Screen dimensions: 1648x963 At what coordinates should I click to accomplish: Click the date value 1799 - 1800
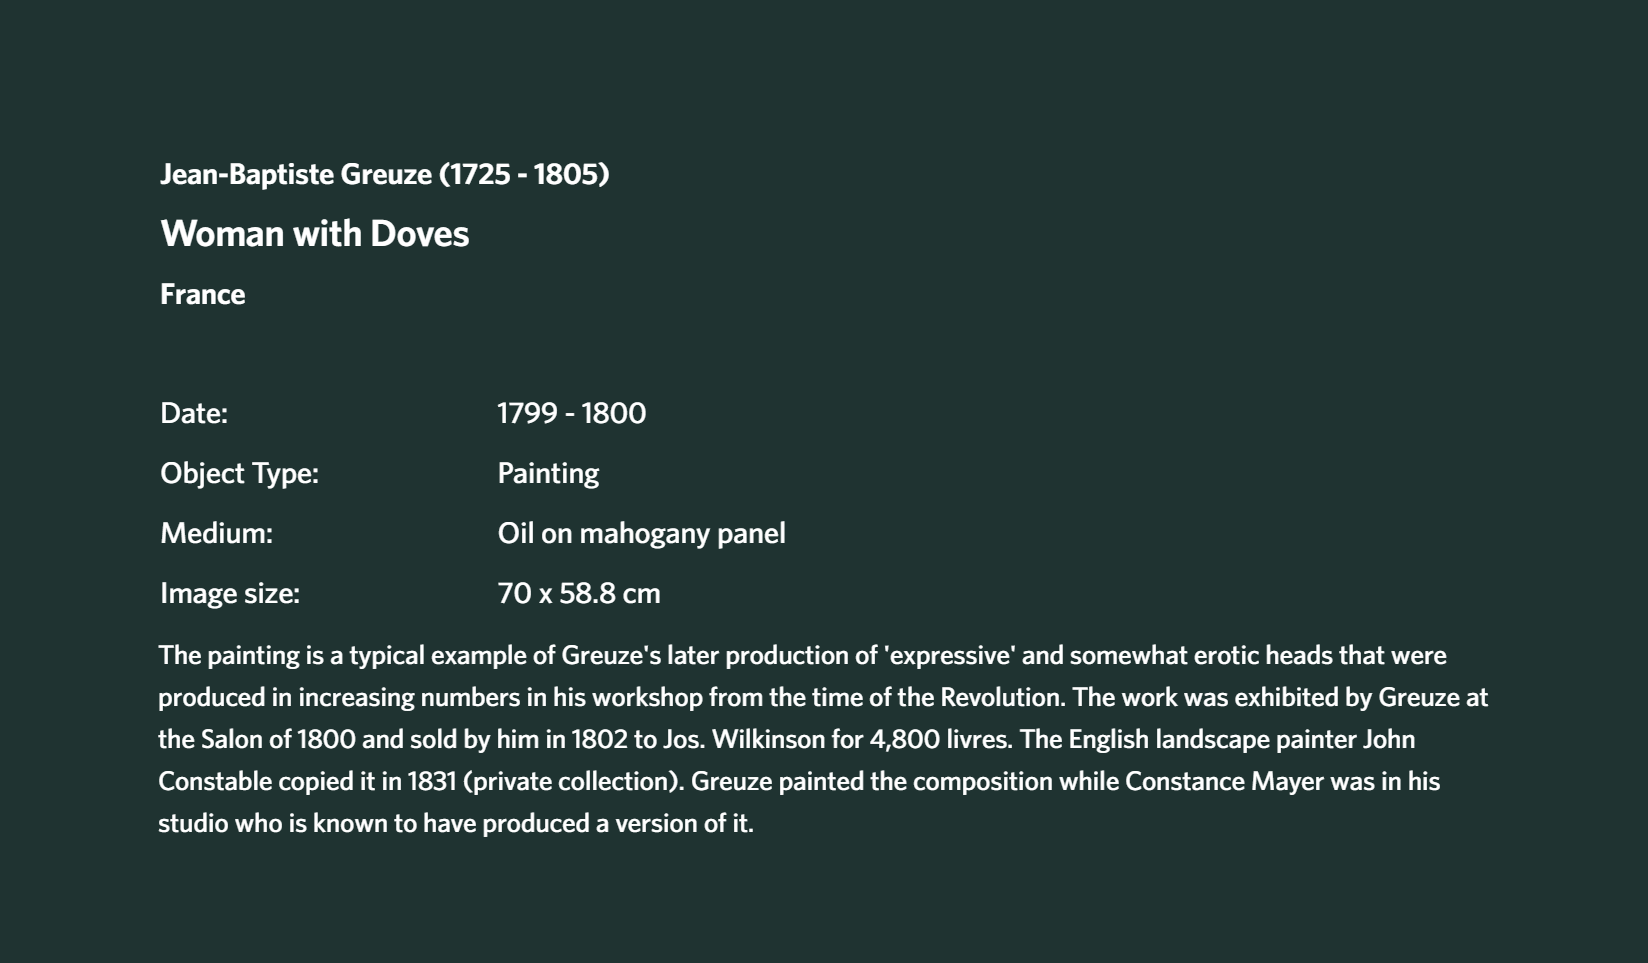click(572, 413)
